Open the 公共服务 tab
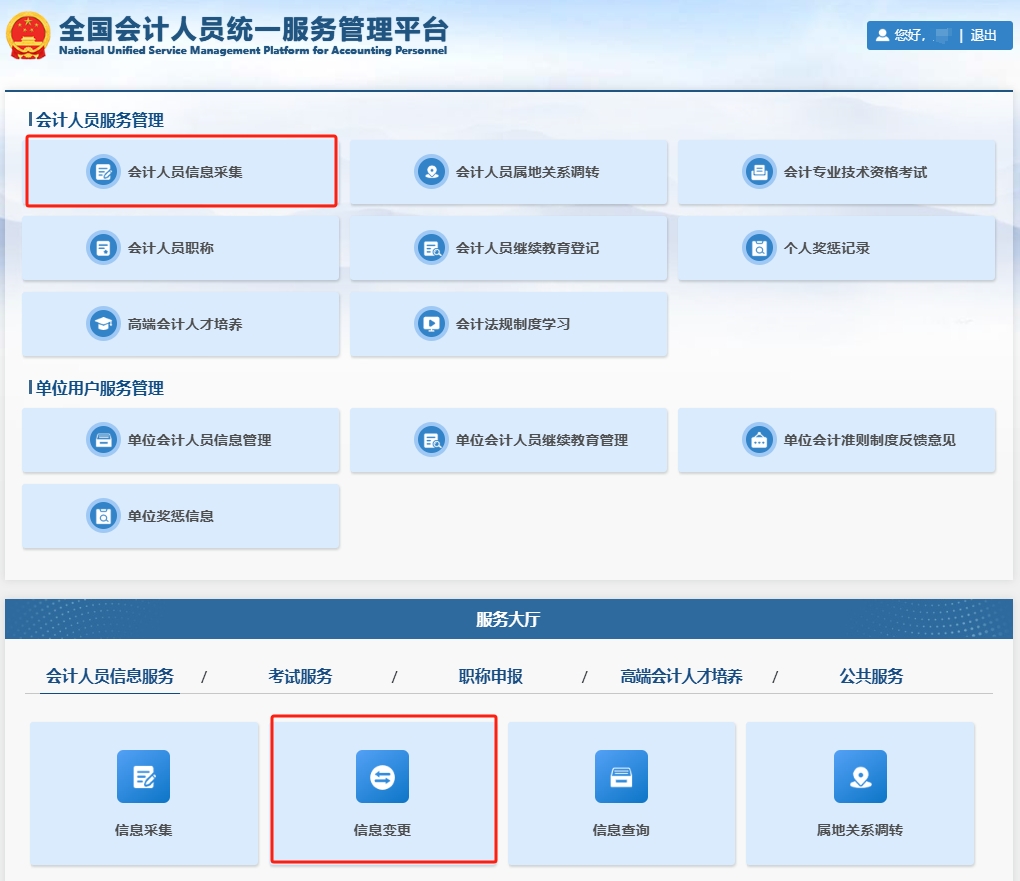 pos(871,677)
